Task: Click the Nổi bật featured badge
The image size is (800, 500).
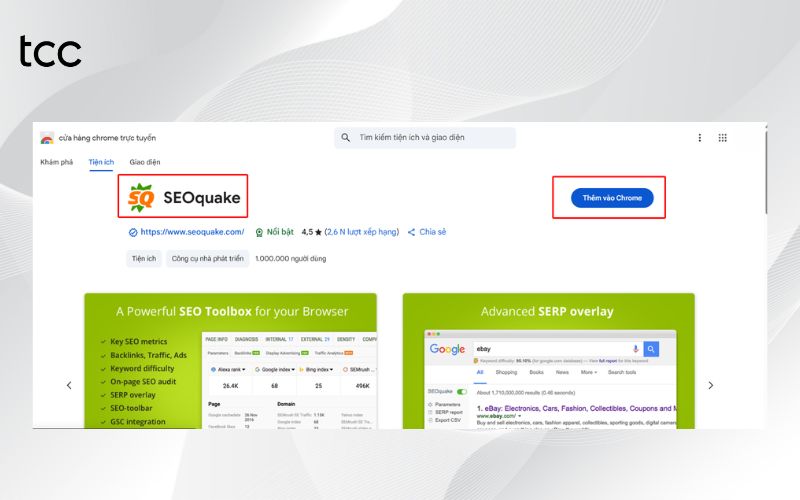Action: (274, 232)
